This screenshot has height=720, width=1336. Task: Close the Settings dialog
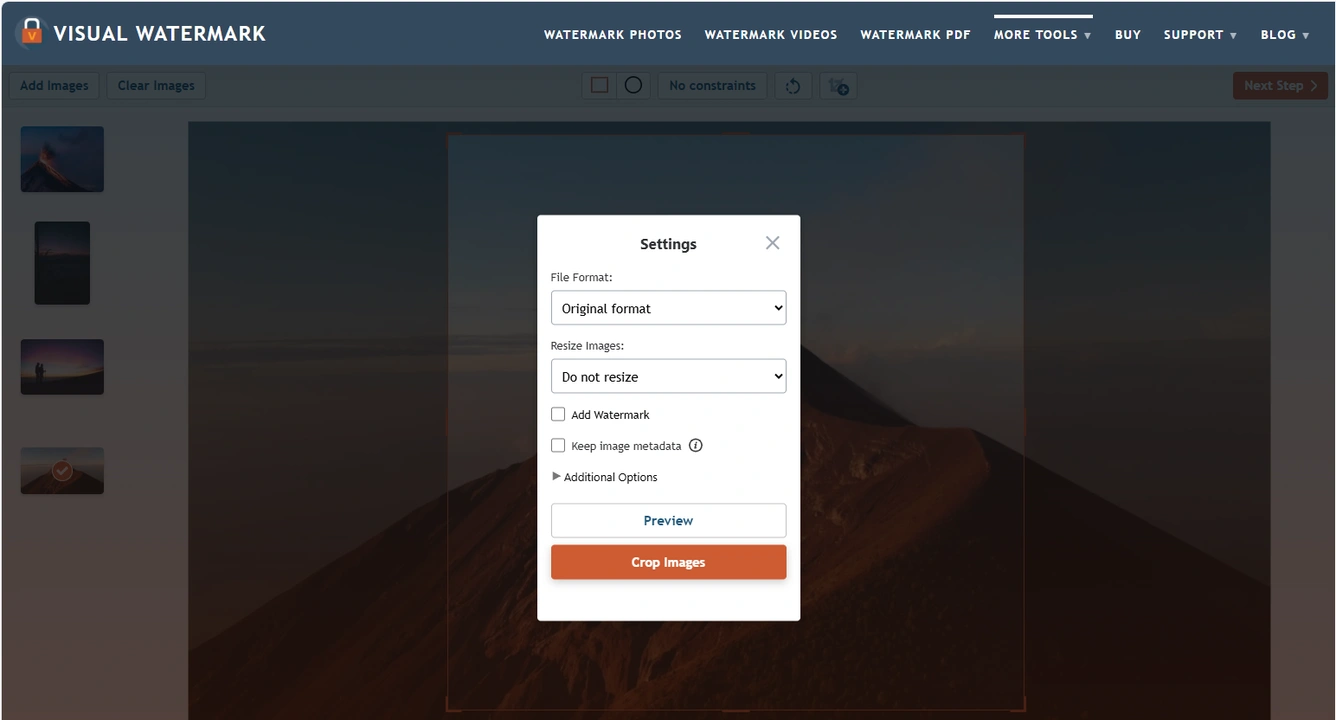click(772, 243)
